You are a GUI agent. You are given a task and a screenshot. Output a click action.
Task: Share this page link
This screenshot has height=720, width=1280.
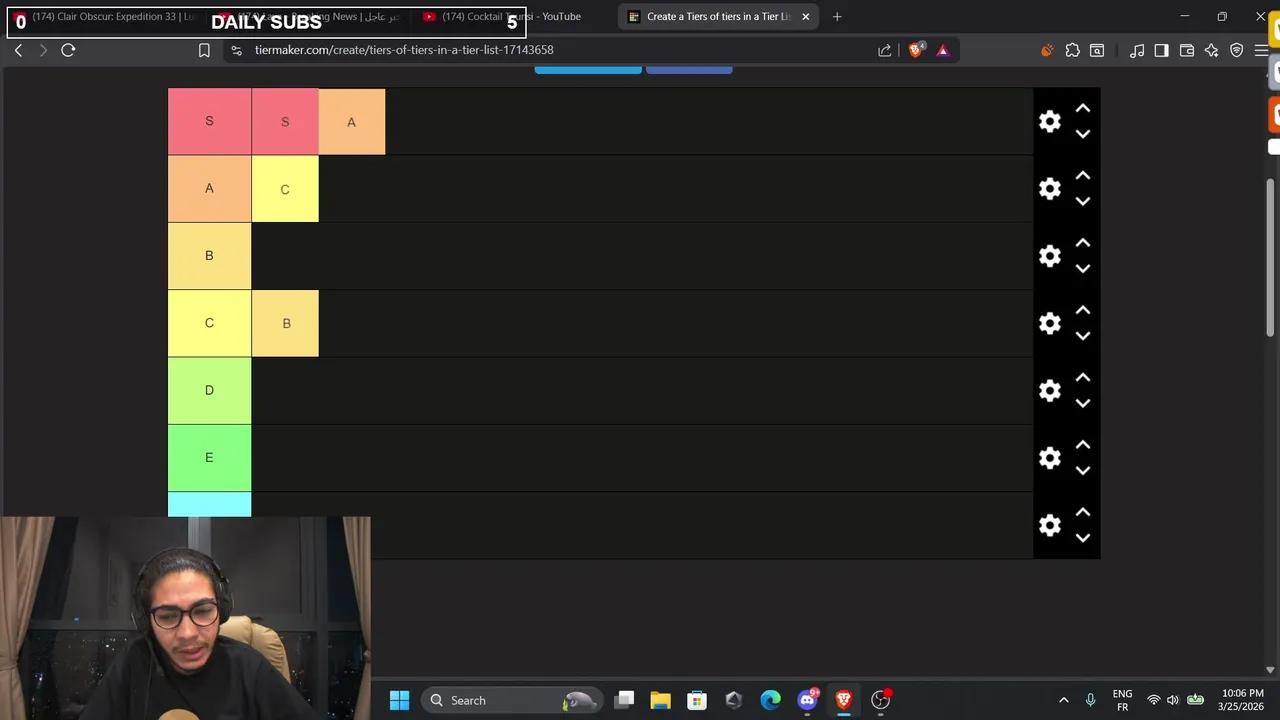(885, 50)
